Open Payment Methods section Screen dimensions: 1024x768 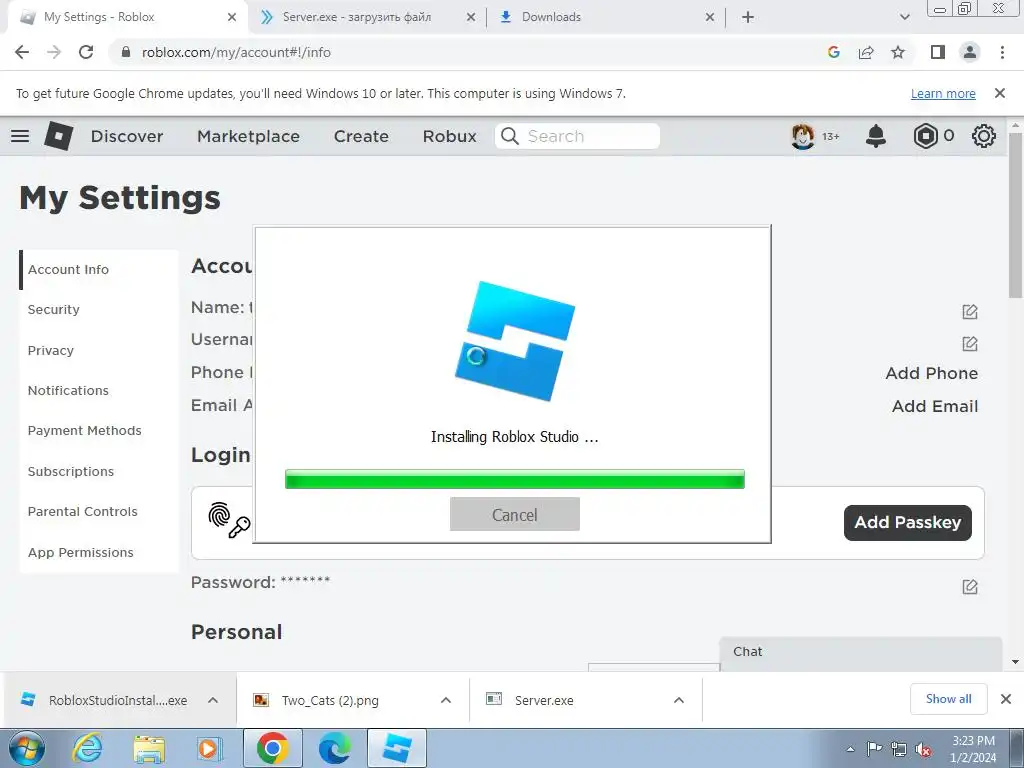[99, 431]
